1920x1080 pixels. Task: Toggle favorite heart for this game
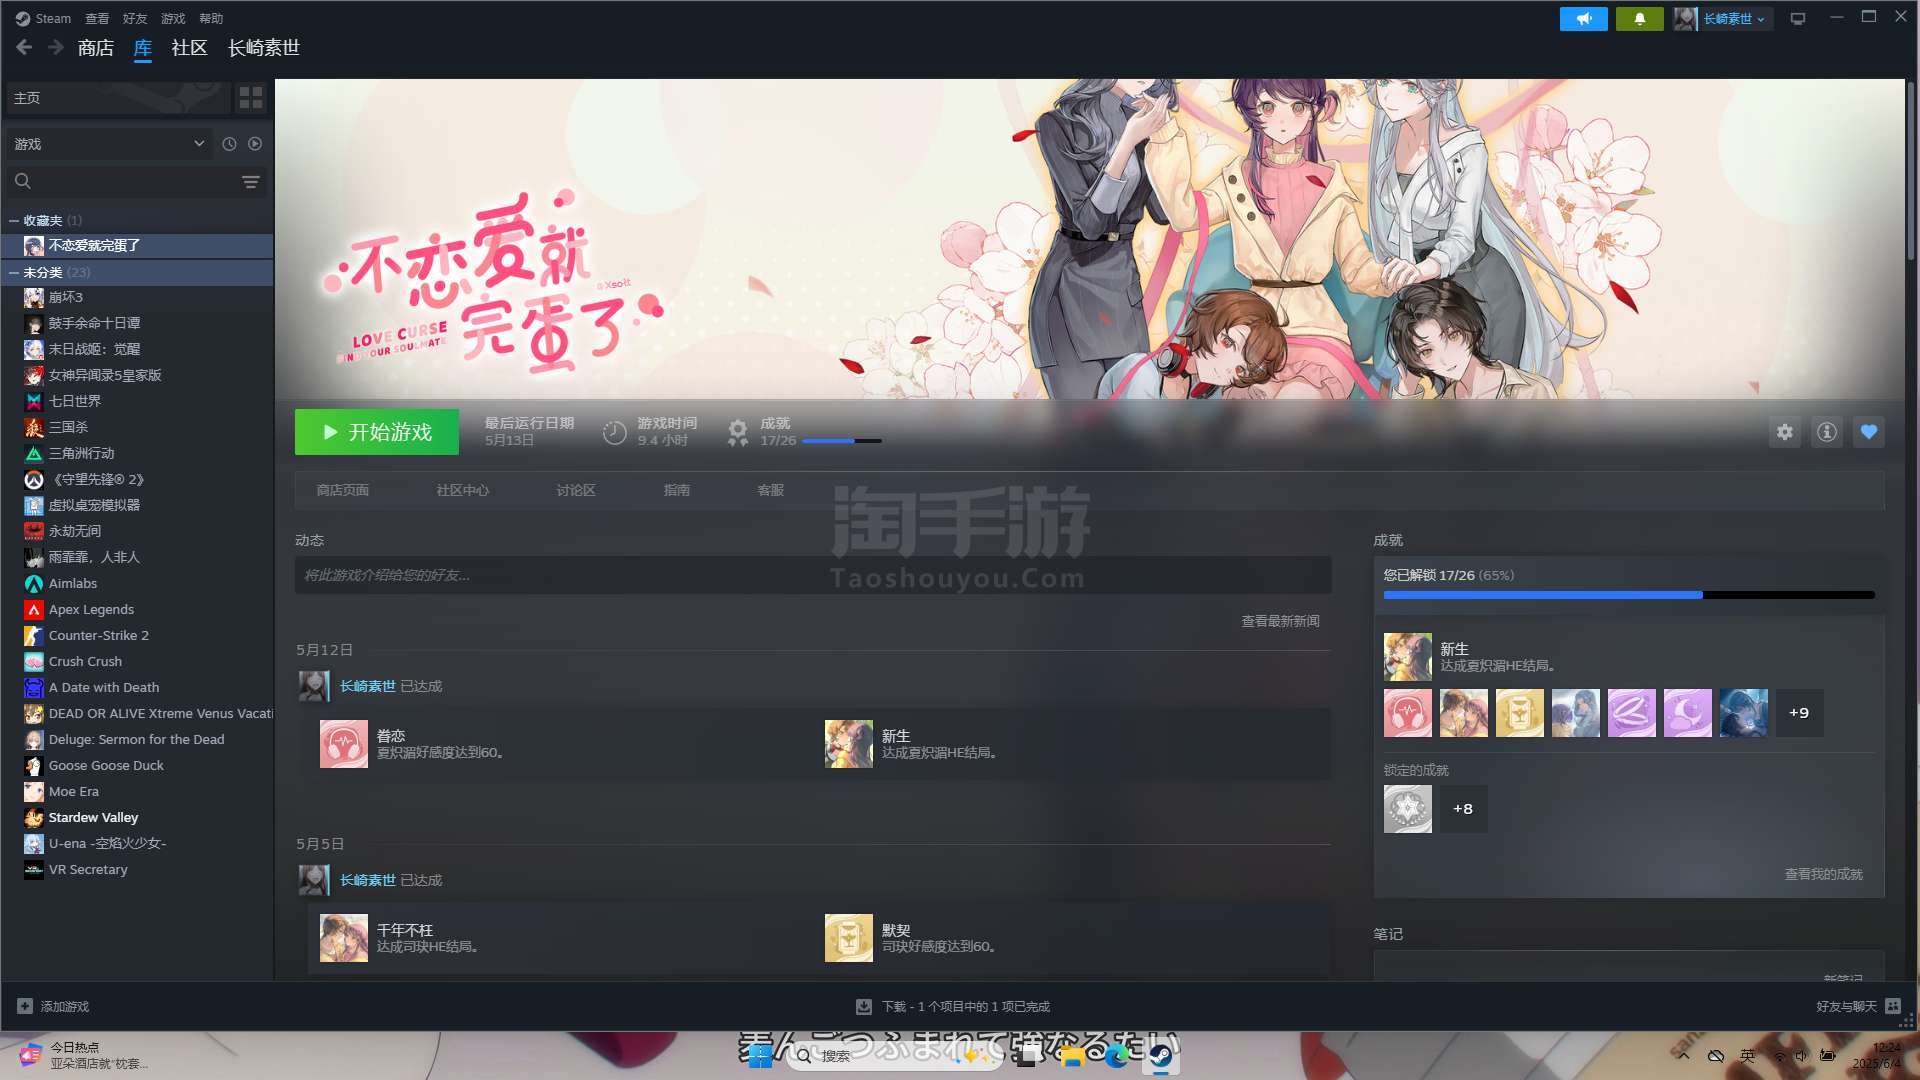[x=1869, y=432]
